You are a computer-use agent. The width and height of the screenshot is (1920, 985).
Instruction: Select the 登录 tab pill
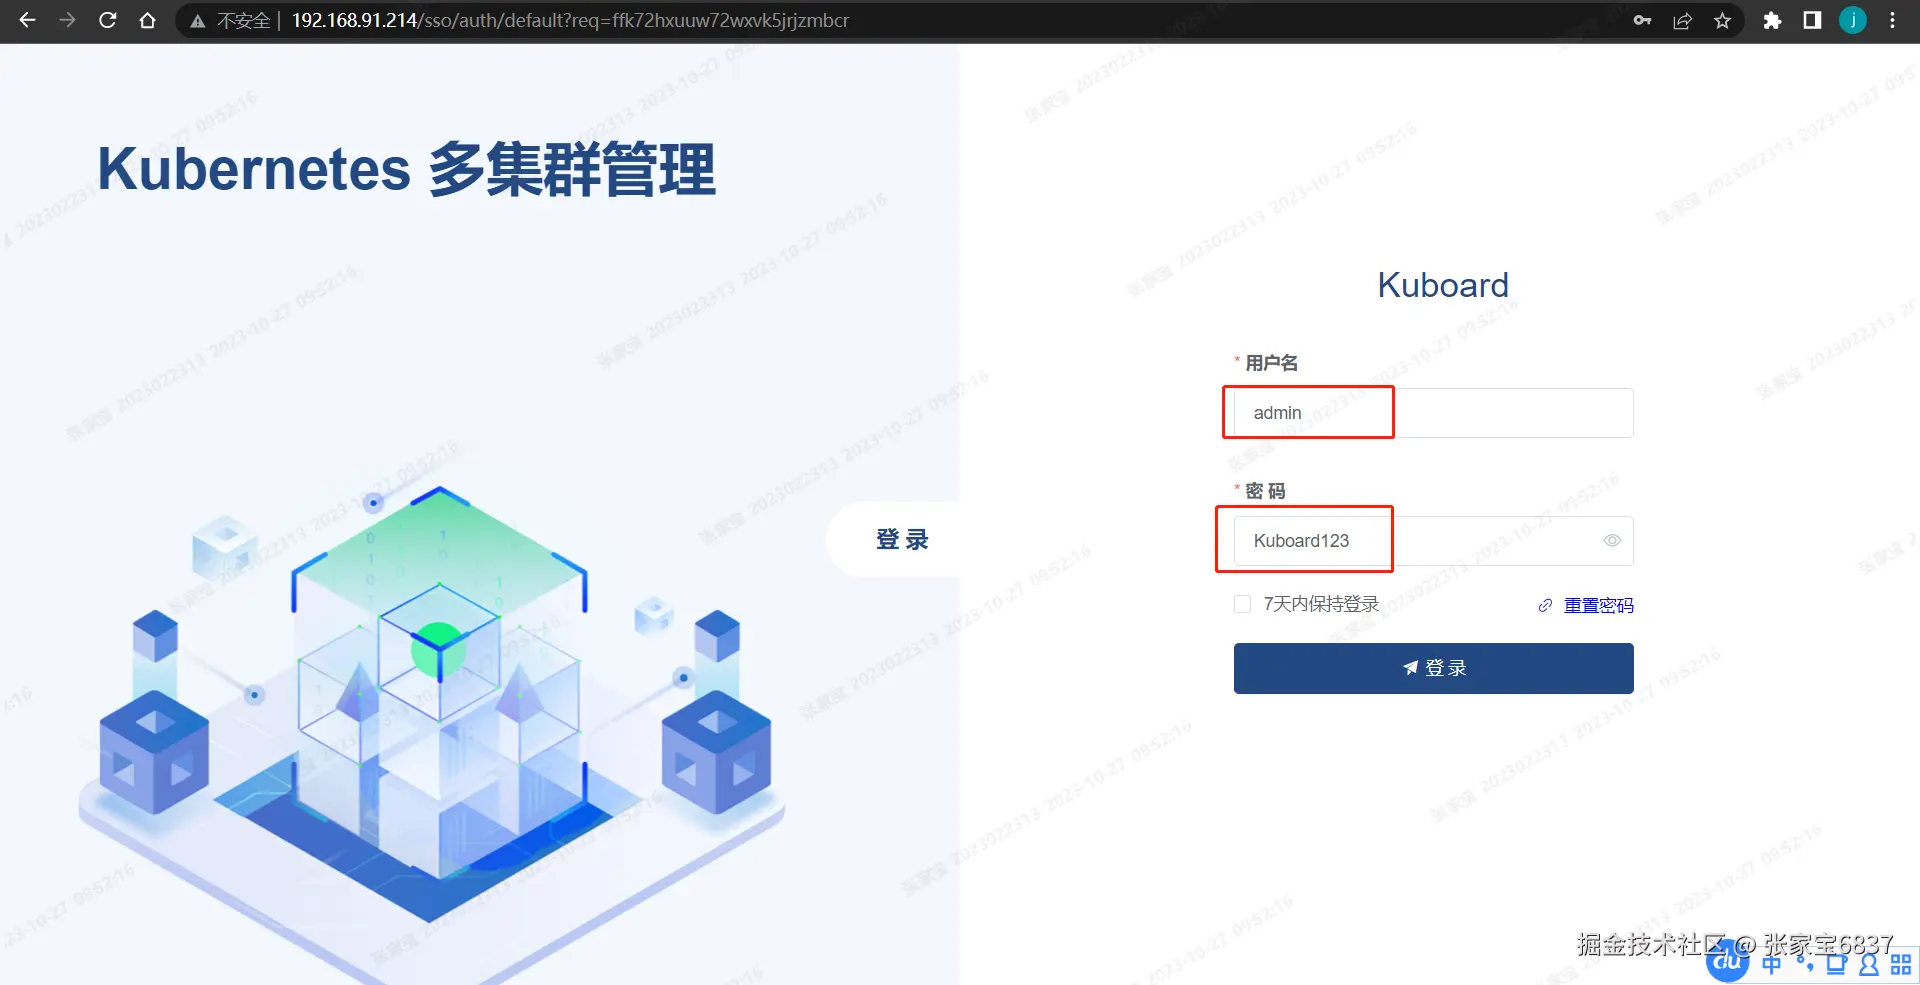(894, 539)
